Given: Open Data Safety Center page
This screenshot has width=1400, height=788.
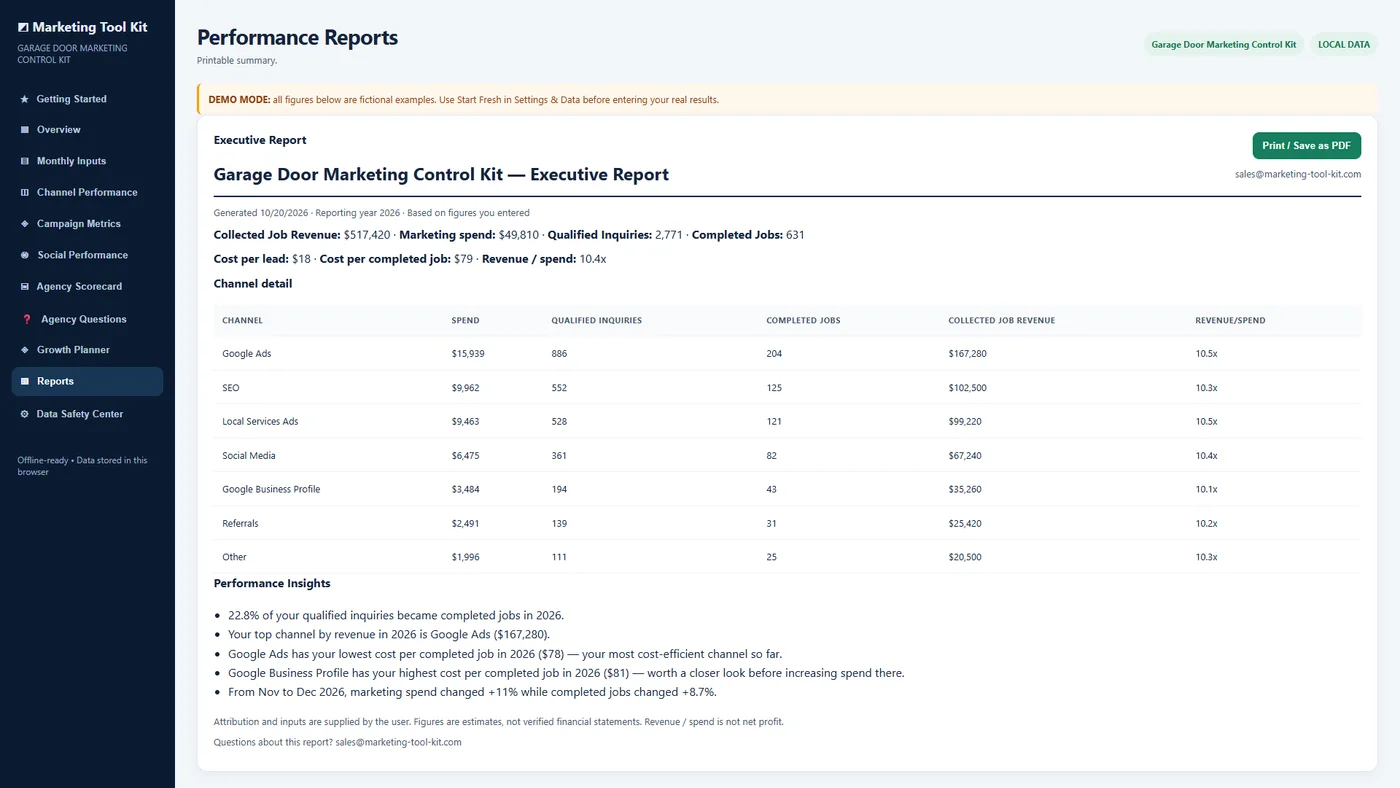Looking at the screenshot, I should pos(87,414).
